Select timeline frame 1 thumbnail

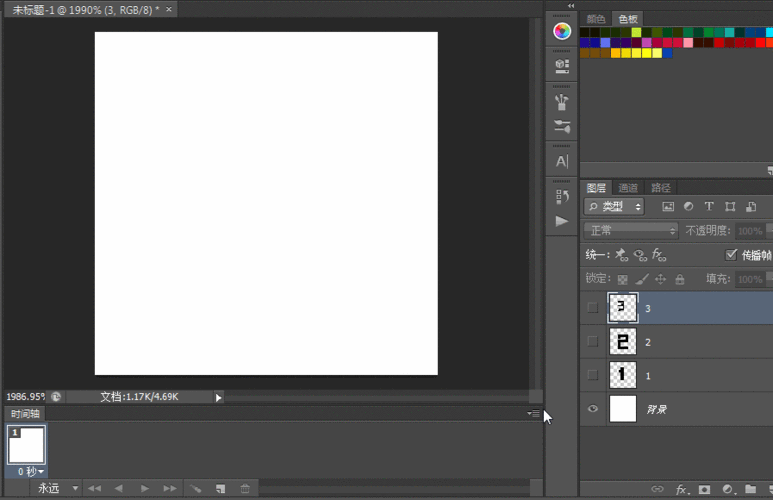click(27, 445)
